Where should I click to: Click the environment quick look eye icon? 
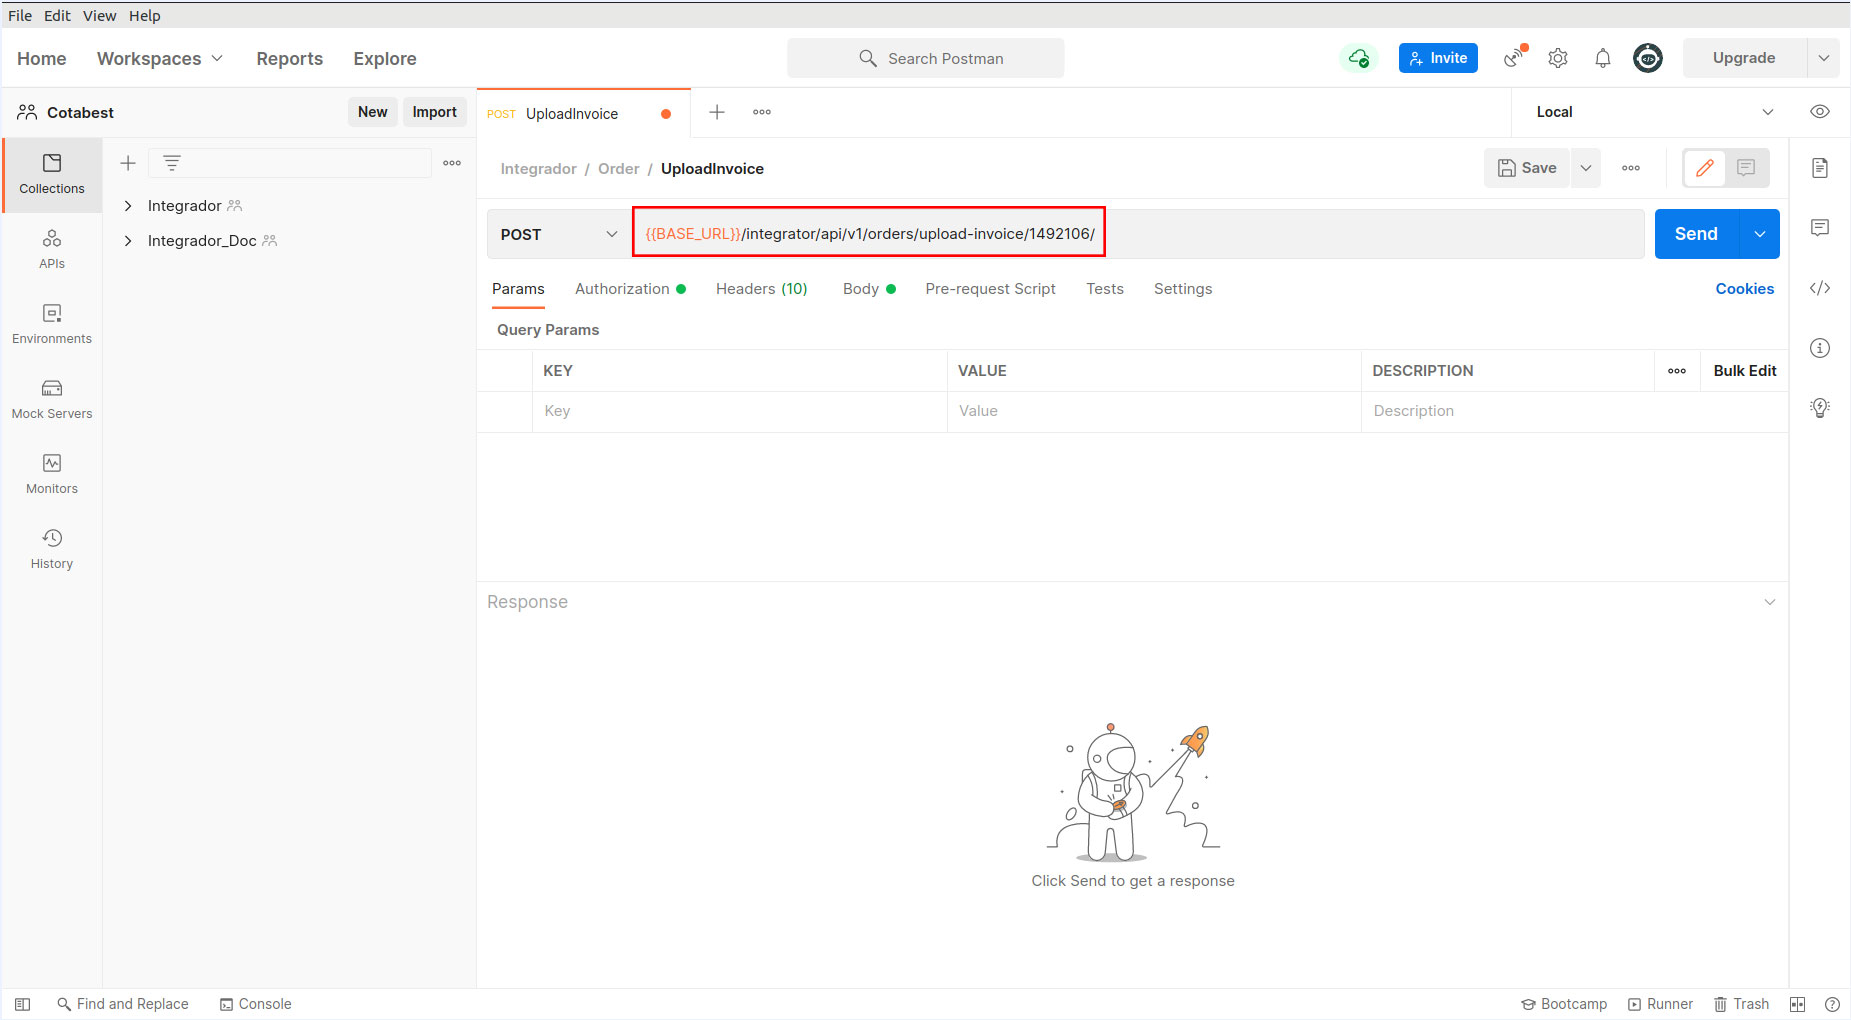point(1820,112)
